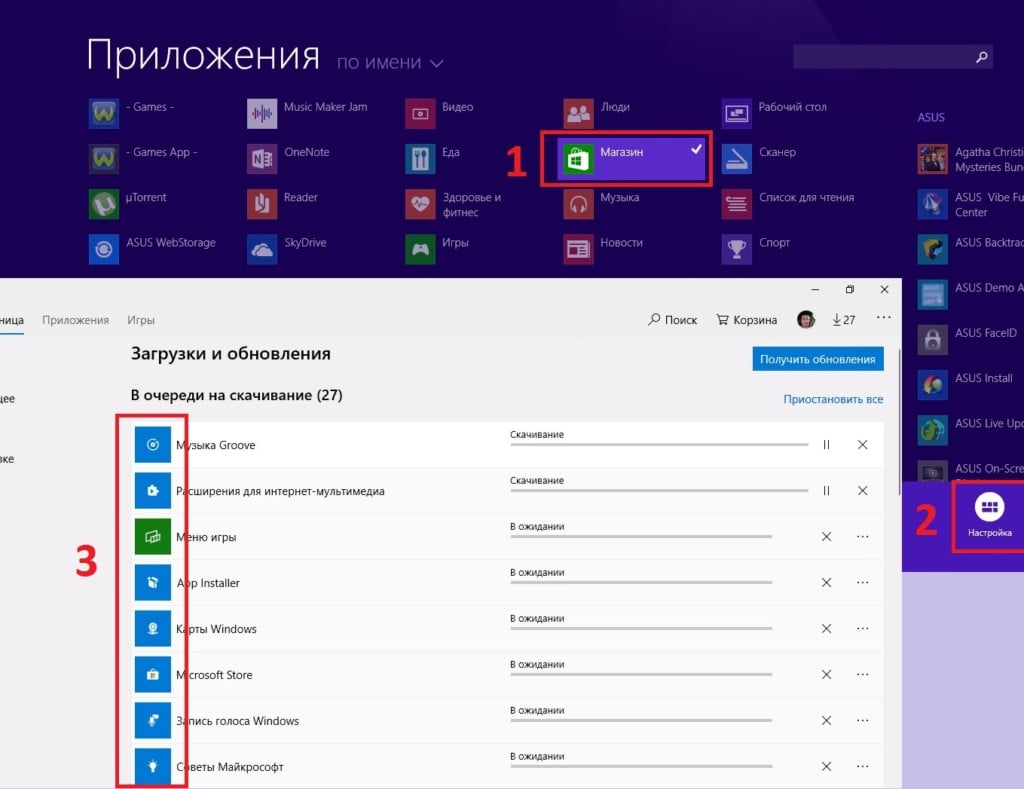Open ASUS Install app icon
This screenshot has width=1024, height=789.
[x=933, y=385]
